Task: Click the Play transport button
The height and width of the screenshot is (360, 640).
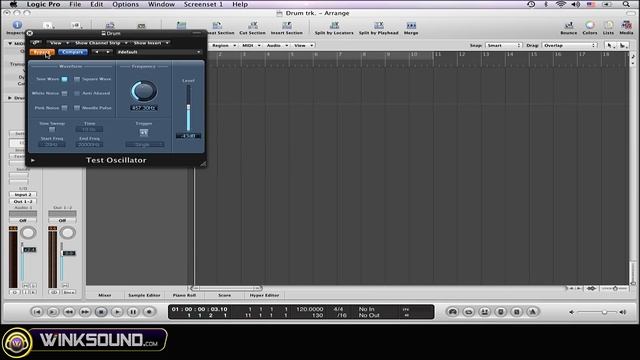Action: [x=117, y=312]
